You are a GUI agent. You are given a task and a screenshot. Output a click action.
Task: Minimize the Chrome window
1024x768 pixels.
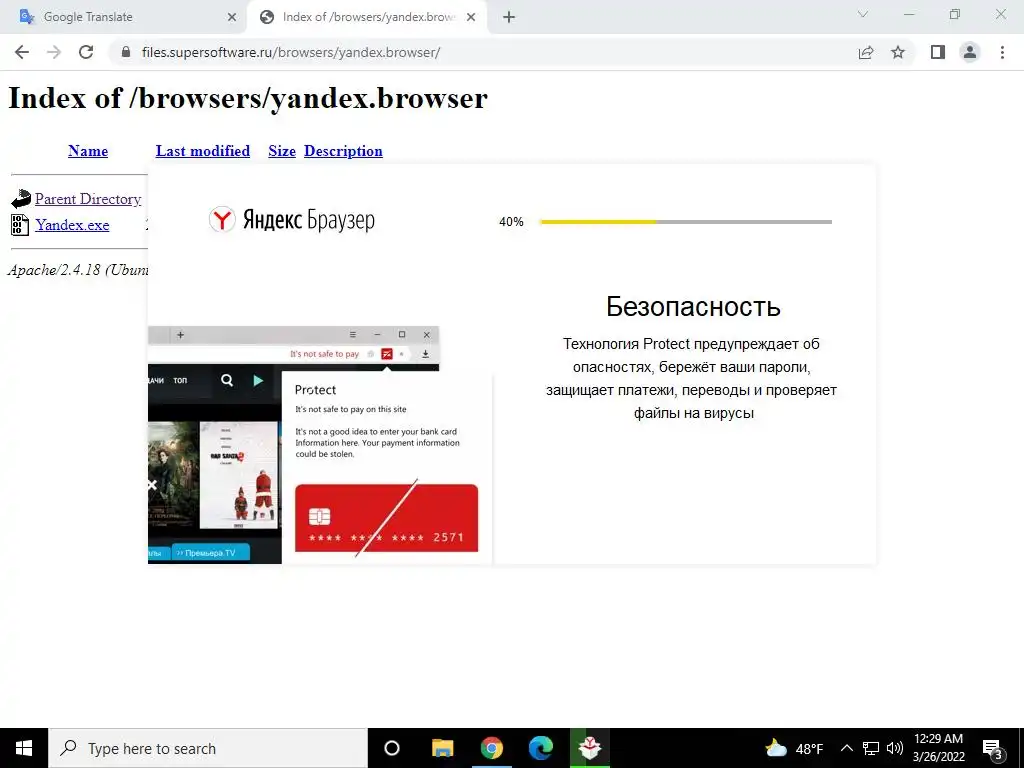coord(909,14)
